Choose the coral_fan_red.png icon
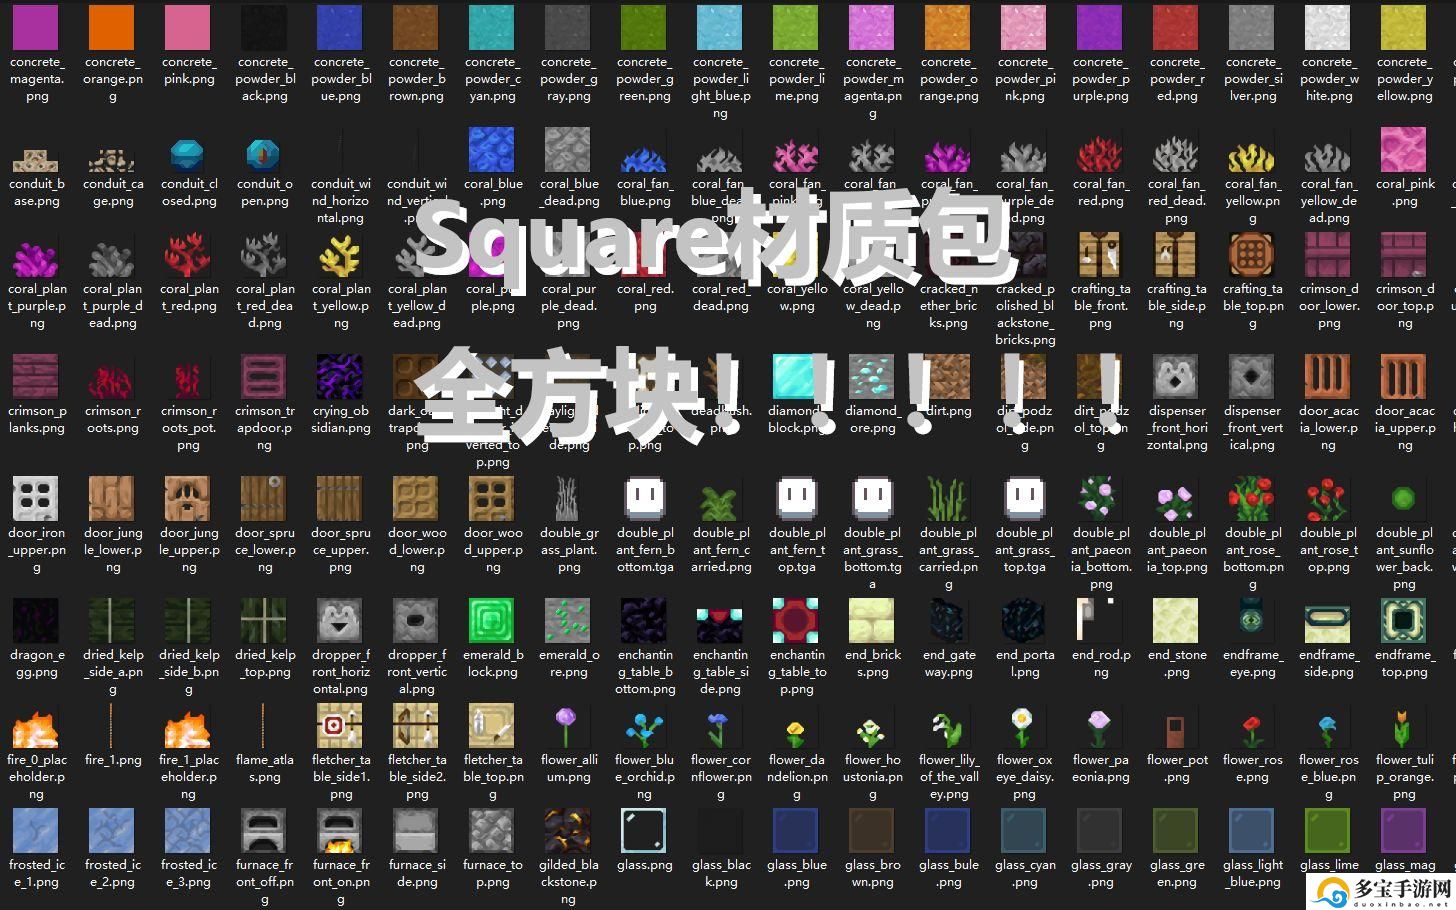The width and height of the screenshot is (1456, 910). [1100, 155]
